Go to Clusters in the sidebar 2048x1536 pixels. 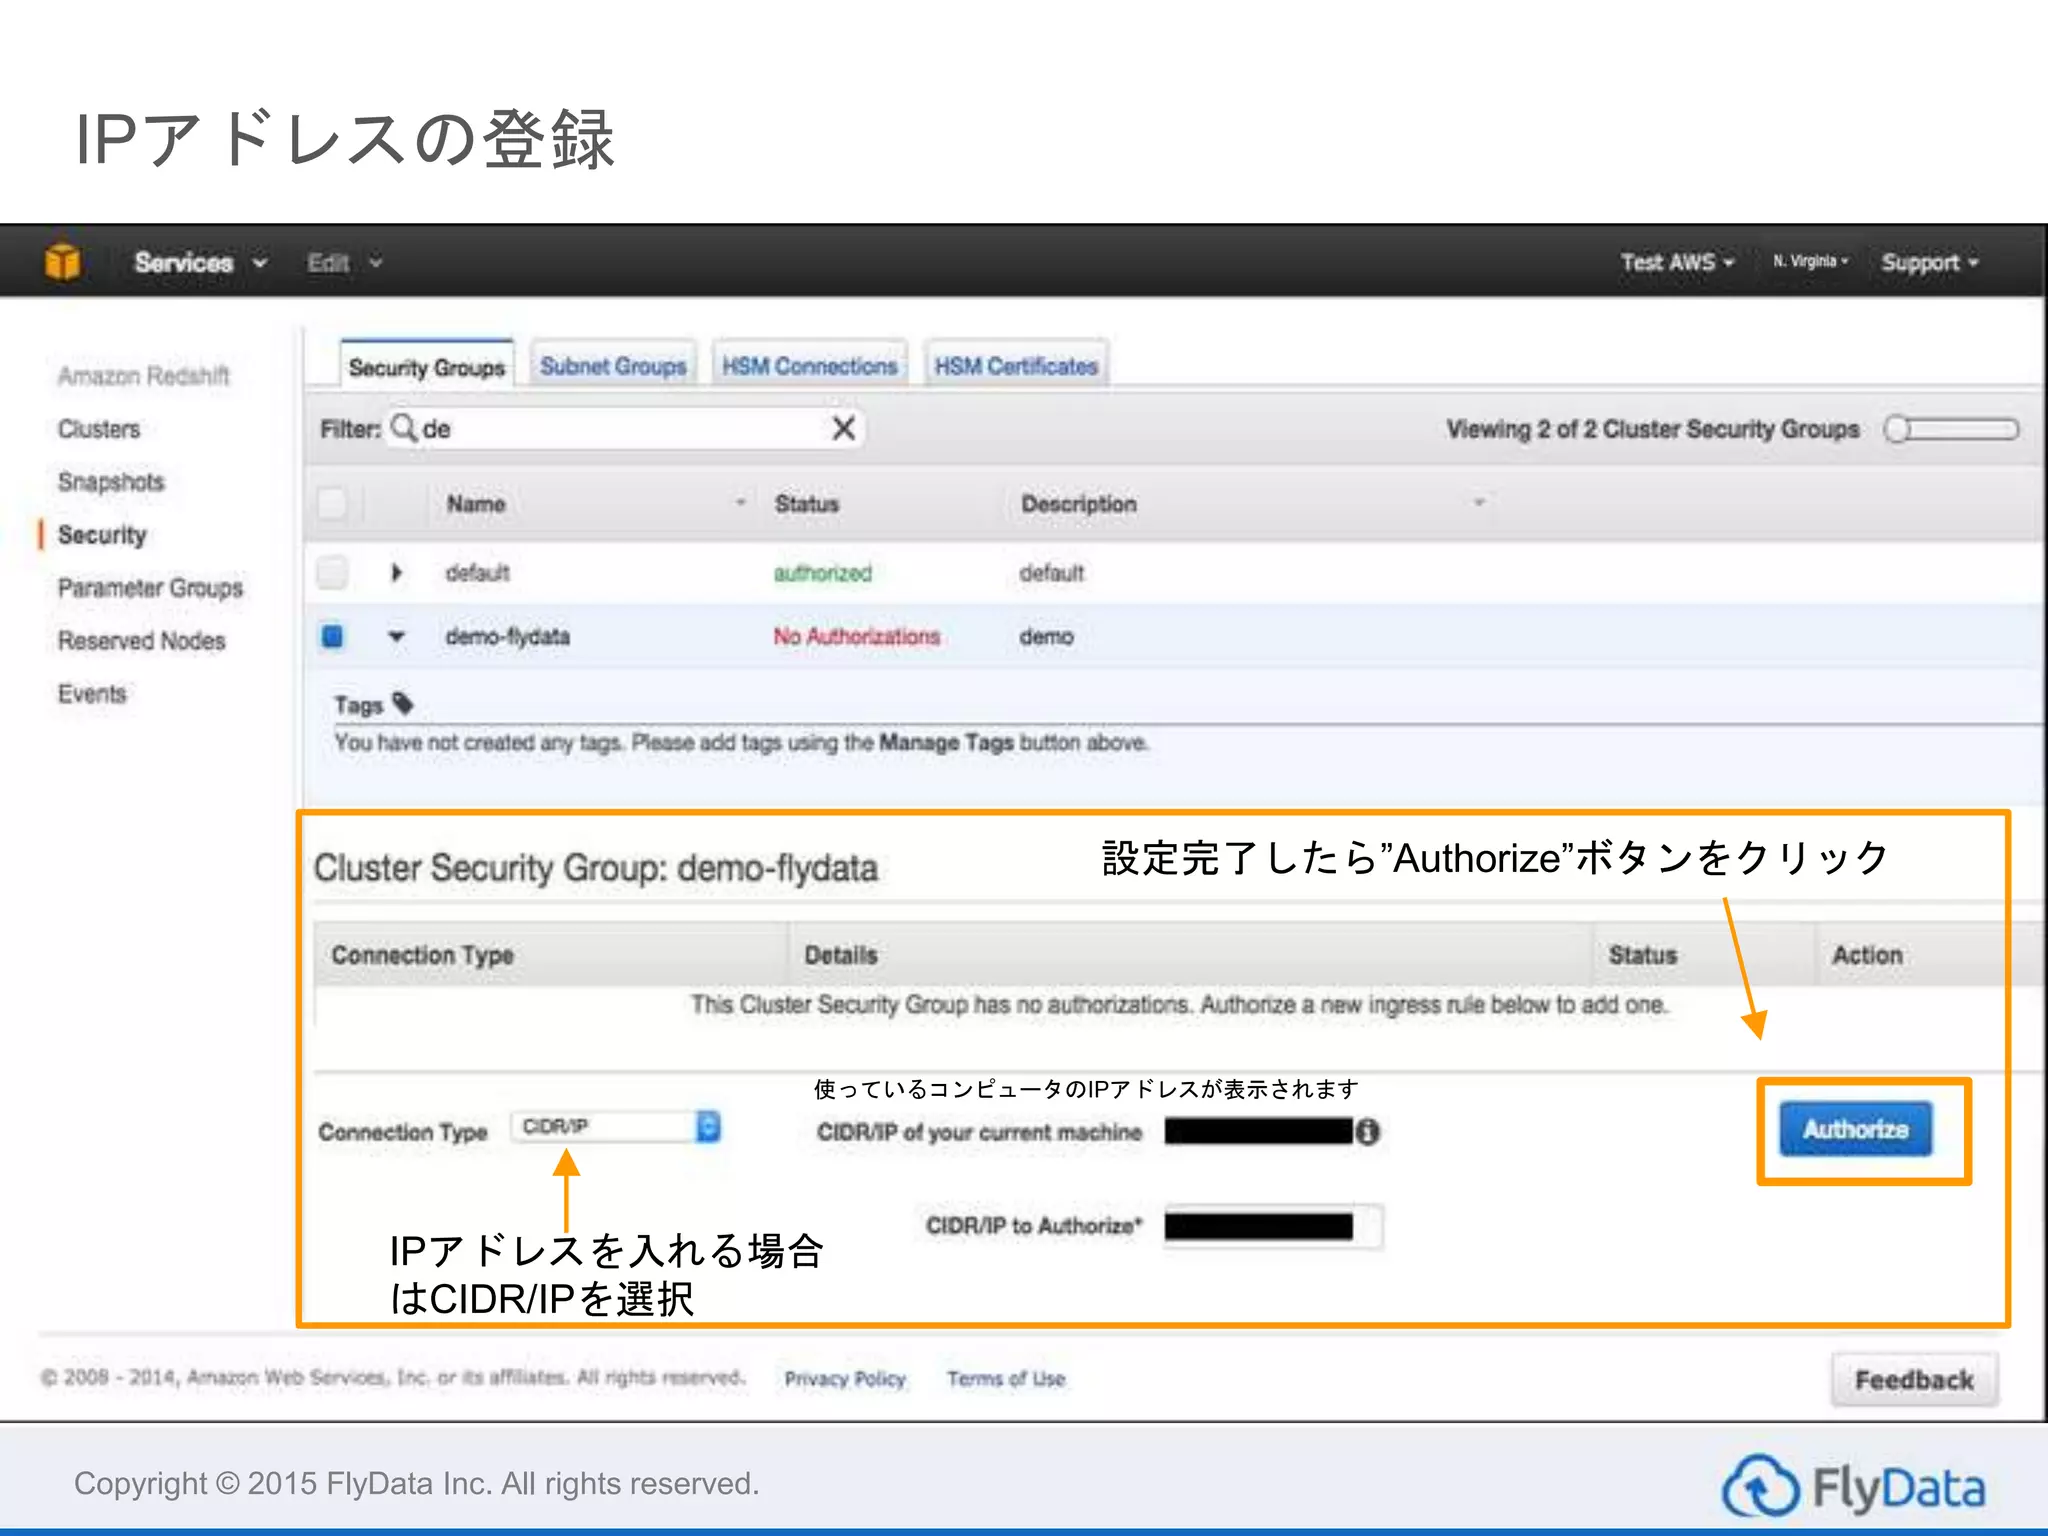point(99,429)
